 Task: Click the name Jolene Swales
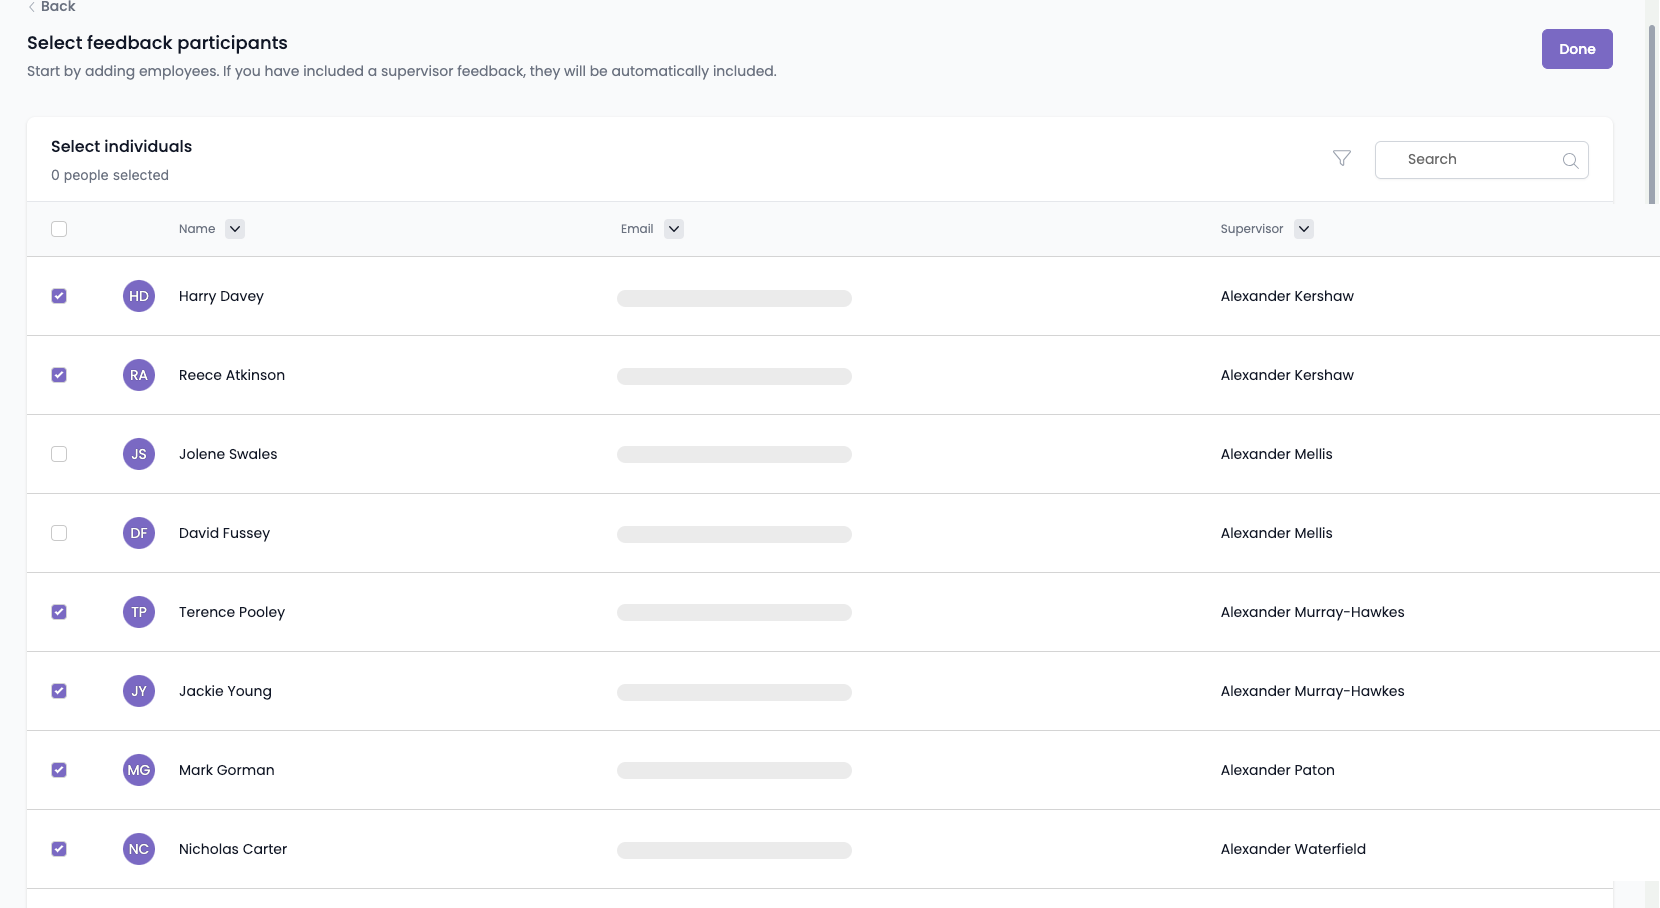pos(228,454)
